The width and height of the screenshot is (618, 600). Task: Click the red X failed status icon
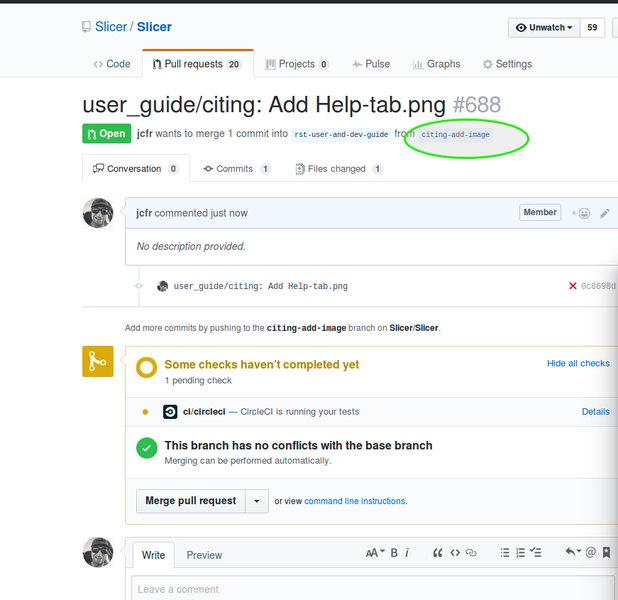click(572, 286)
